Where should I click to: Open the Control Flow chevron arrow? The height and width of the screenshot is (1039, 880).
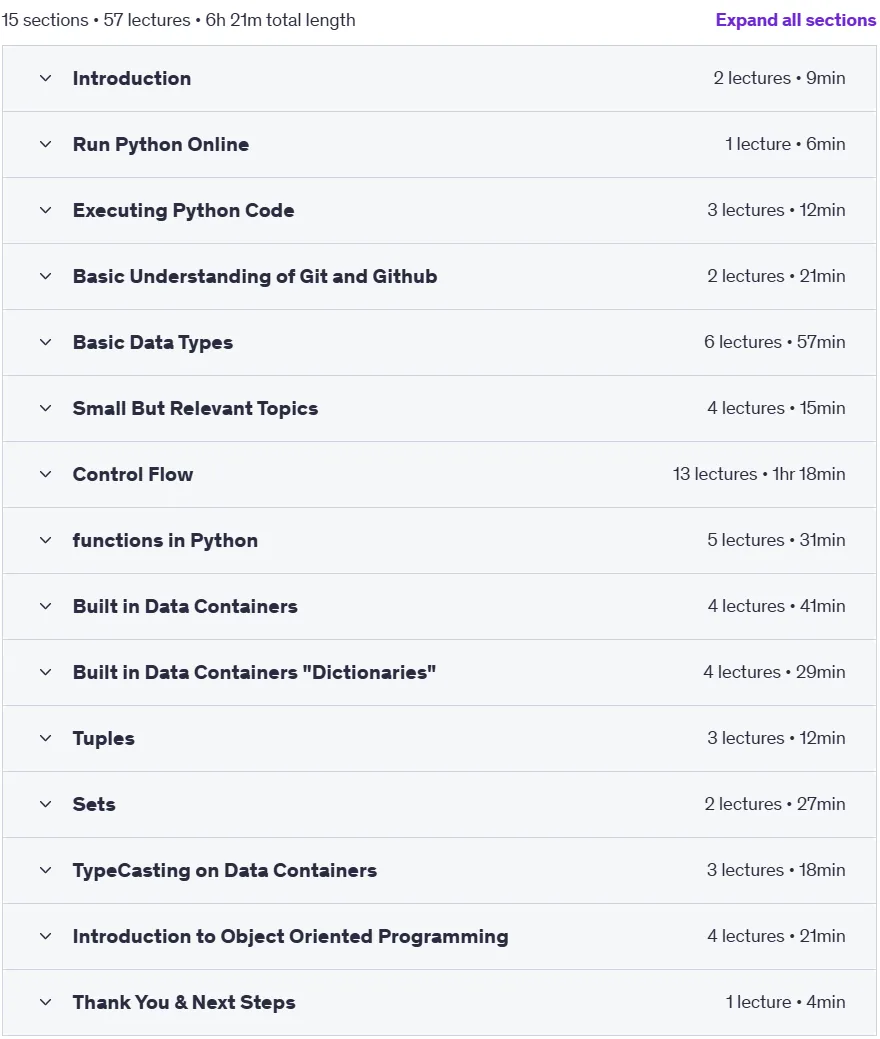tap(46, 474)
